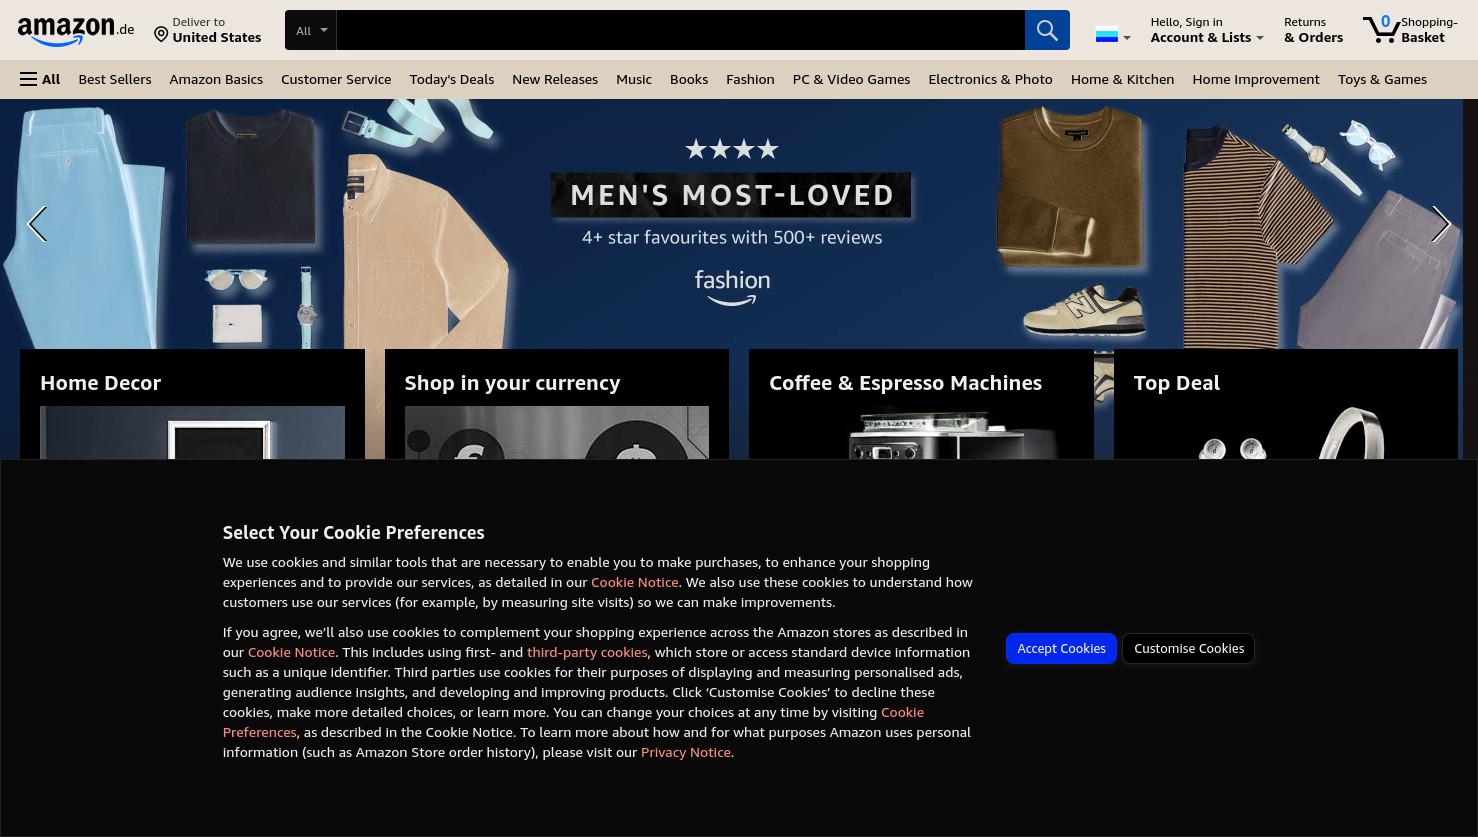The image size is (1478, 837).
Task: Open the All search category dropdown
Action: pos(311,30)
